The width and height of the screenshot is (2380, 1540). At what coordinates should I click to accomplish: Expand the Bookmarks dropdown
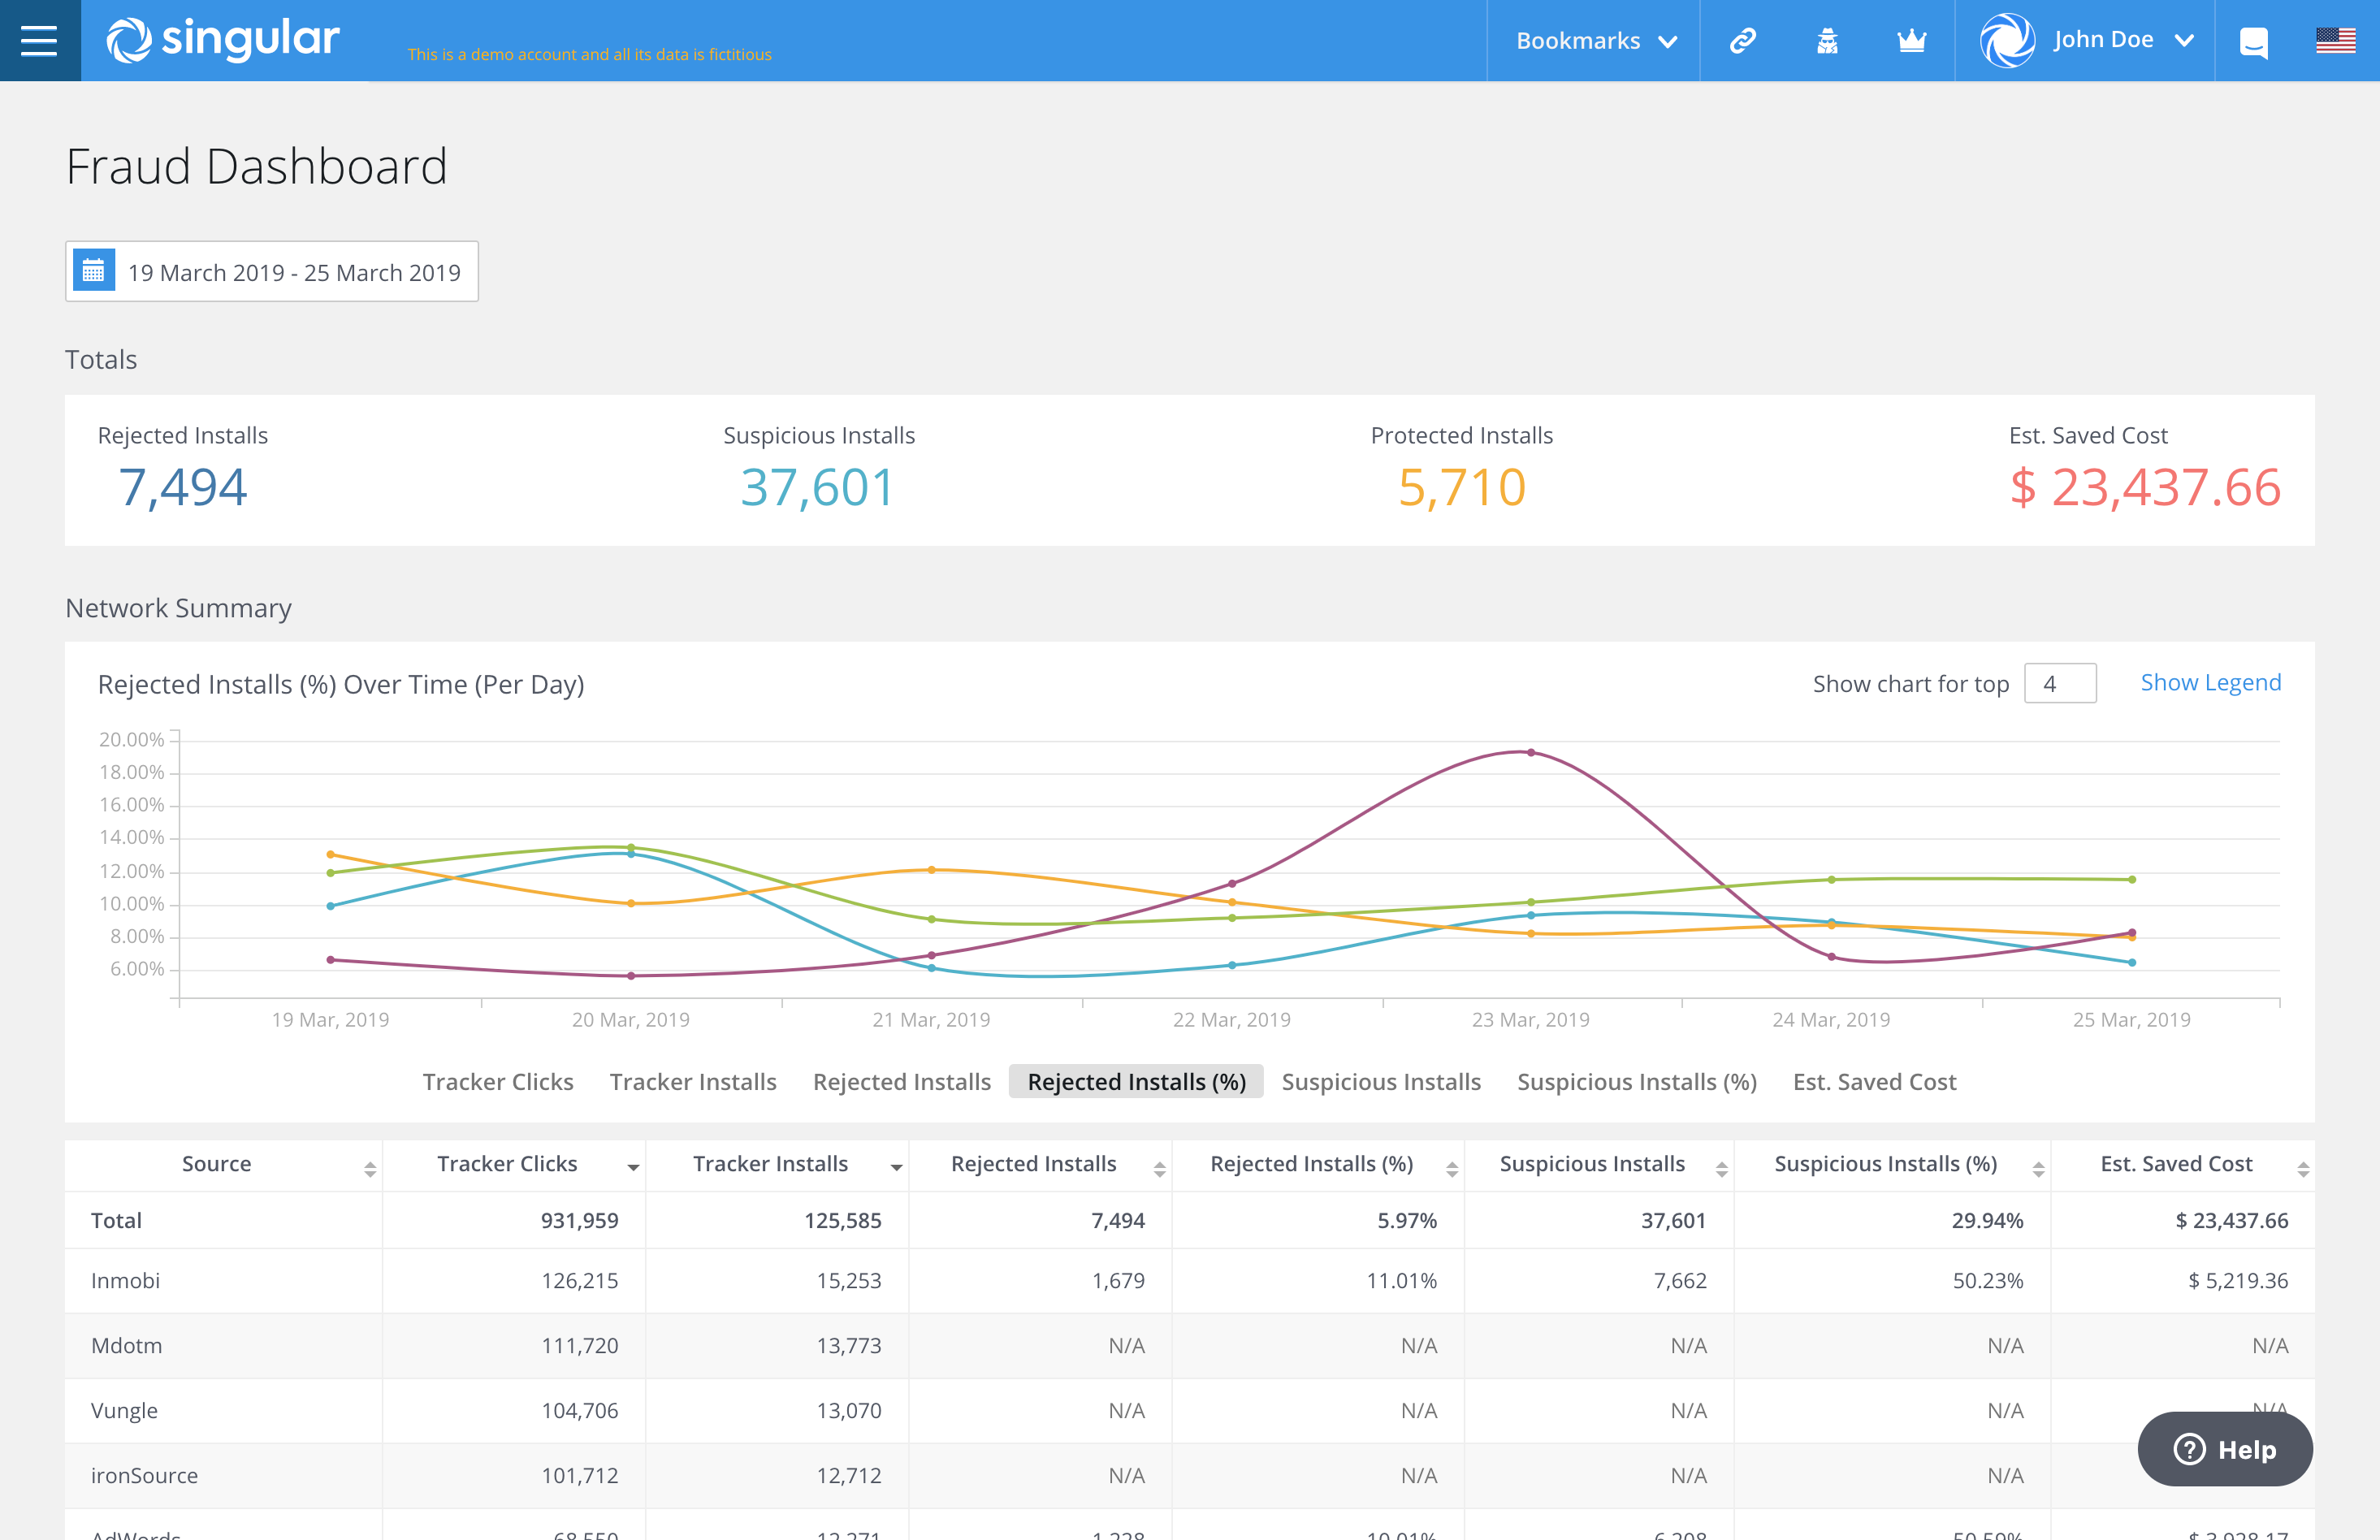point(1595,41)
